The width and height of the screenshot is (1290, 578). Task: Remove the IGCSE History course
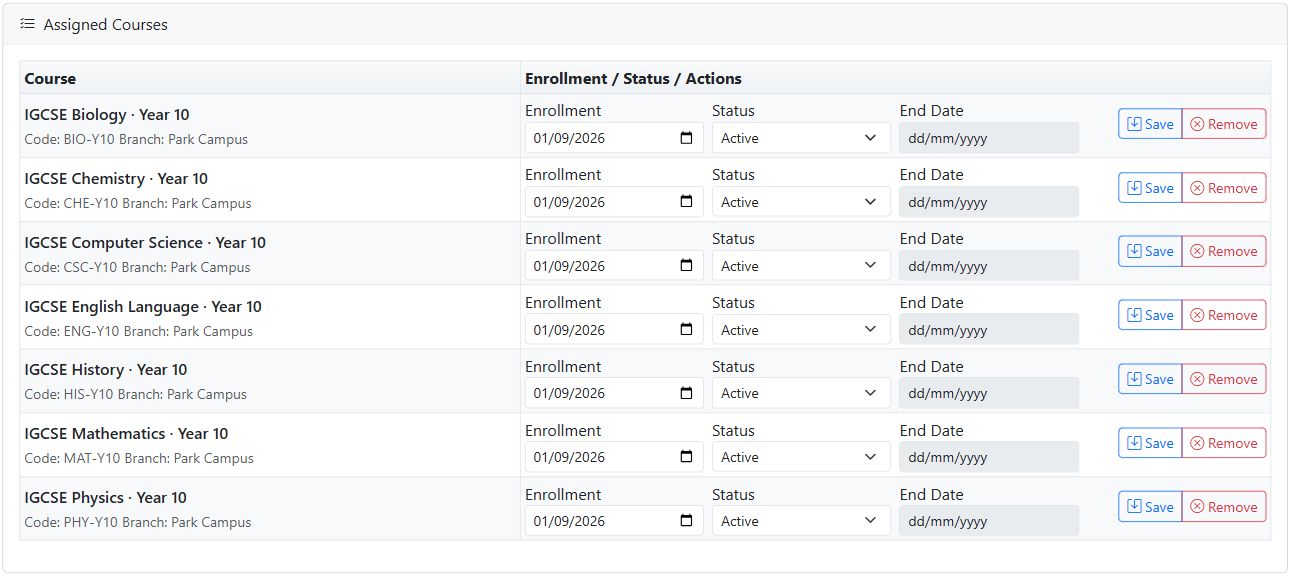tap(1224, 379)
